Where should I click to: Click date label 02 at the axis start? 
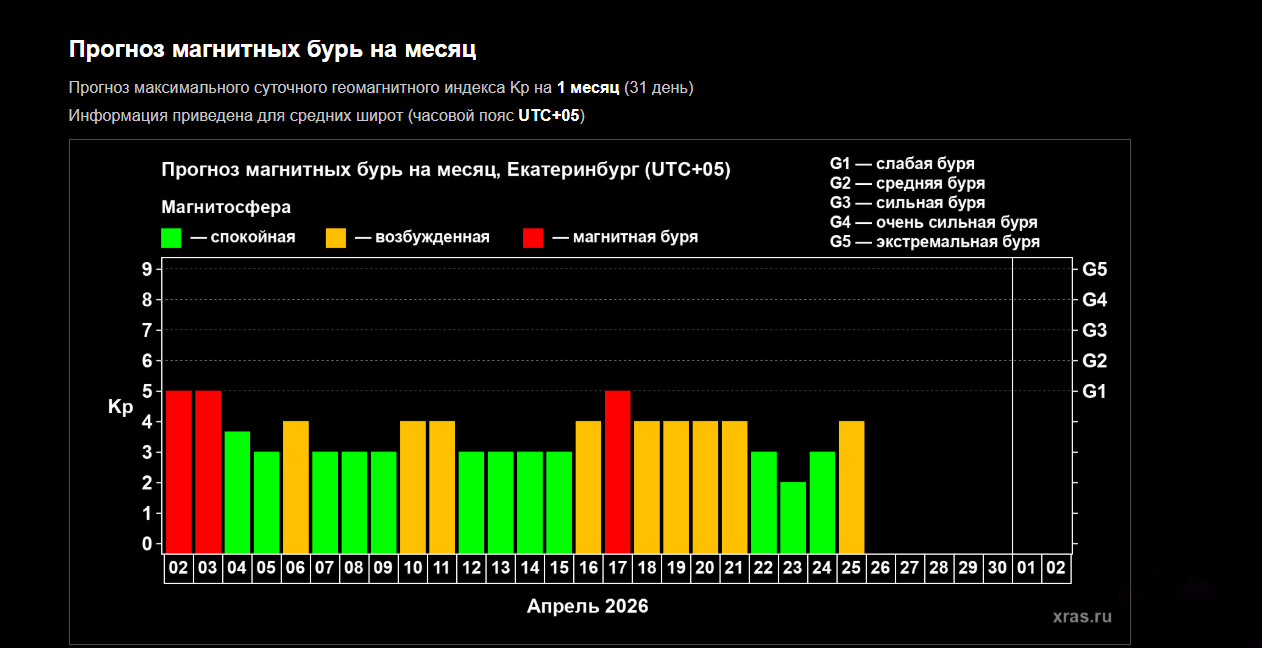(179, 568)
